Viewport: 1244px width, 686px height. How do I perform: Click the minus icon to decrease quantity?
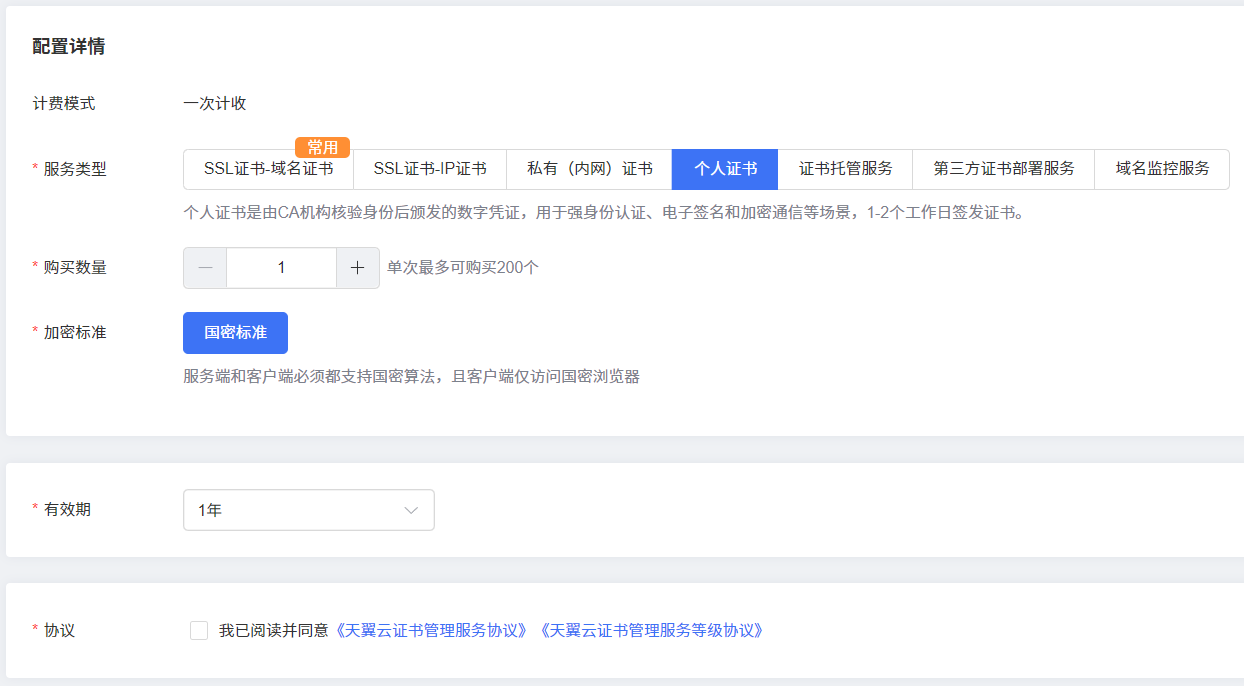205,268
